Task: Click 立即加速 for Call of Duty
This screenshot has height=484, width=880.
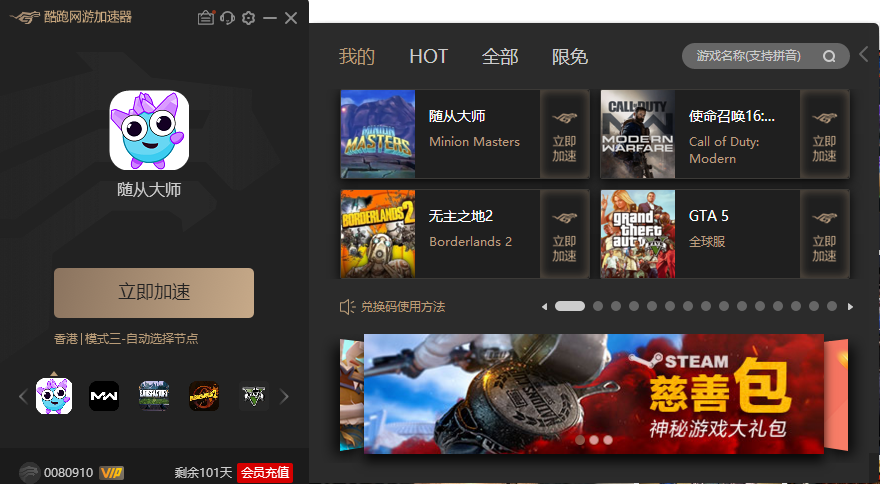Action: pos(824,134)
